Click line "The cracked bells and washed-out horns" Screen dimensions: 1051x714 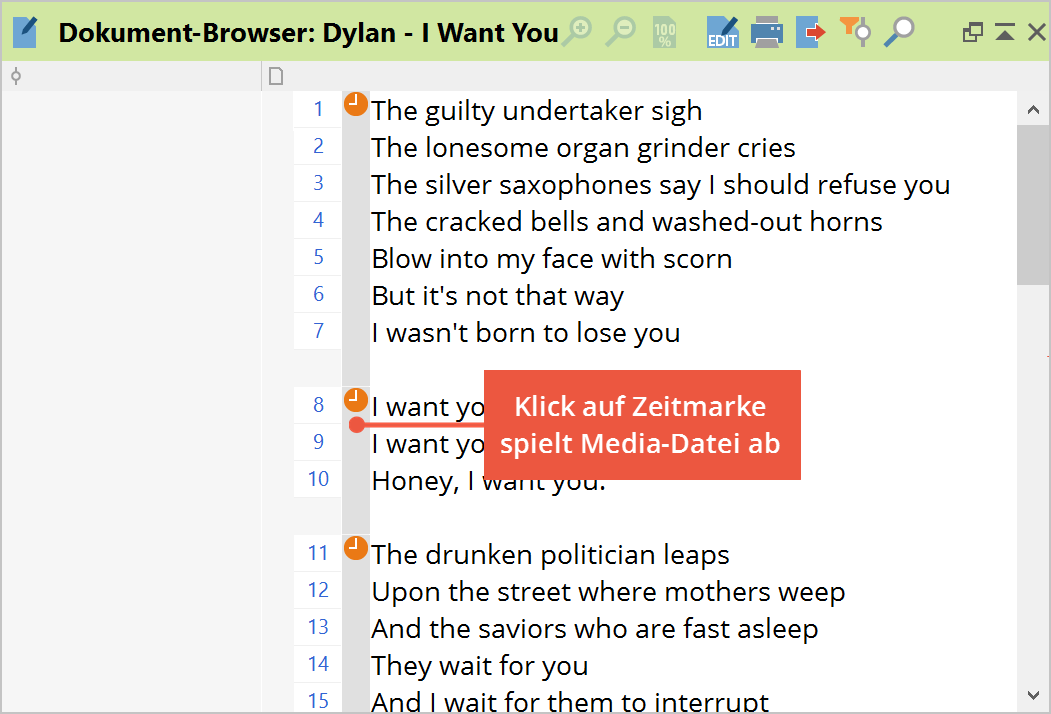pos(627,222)
